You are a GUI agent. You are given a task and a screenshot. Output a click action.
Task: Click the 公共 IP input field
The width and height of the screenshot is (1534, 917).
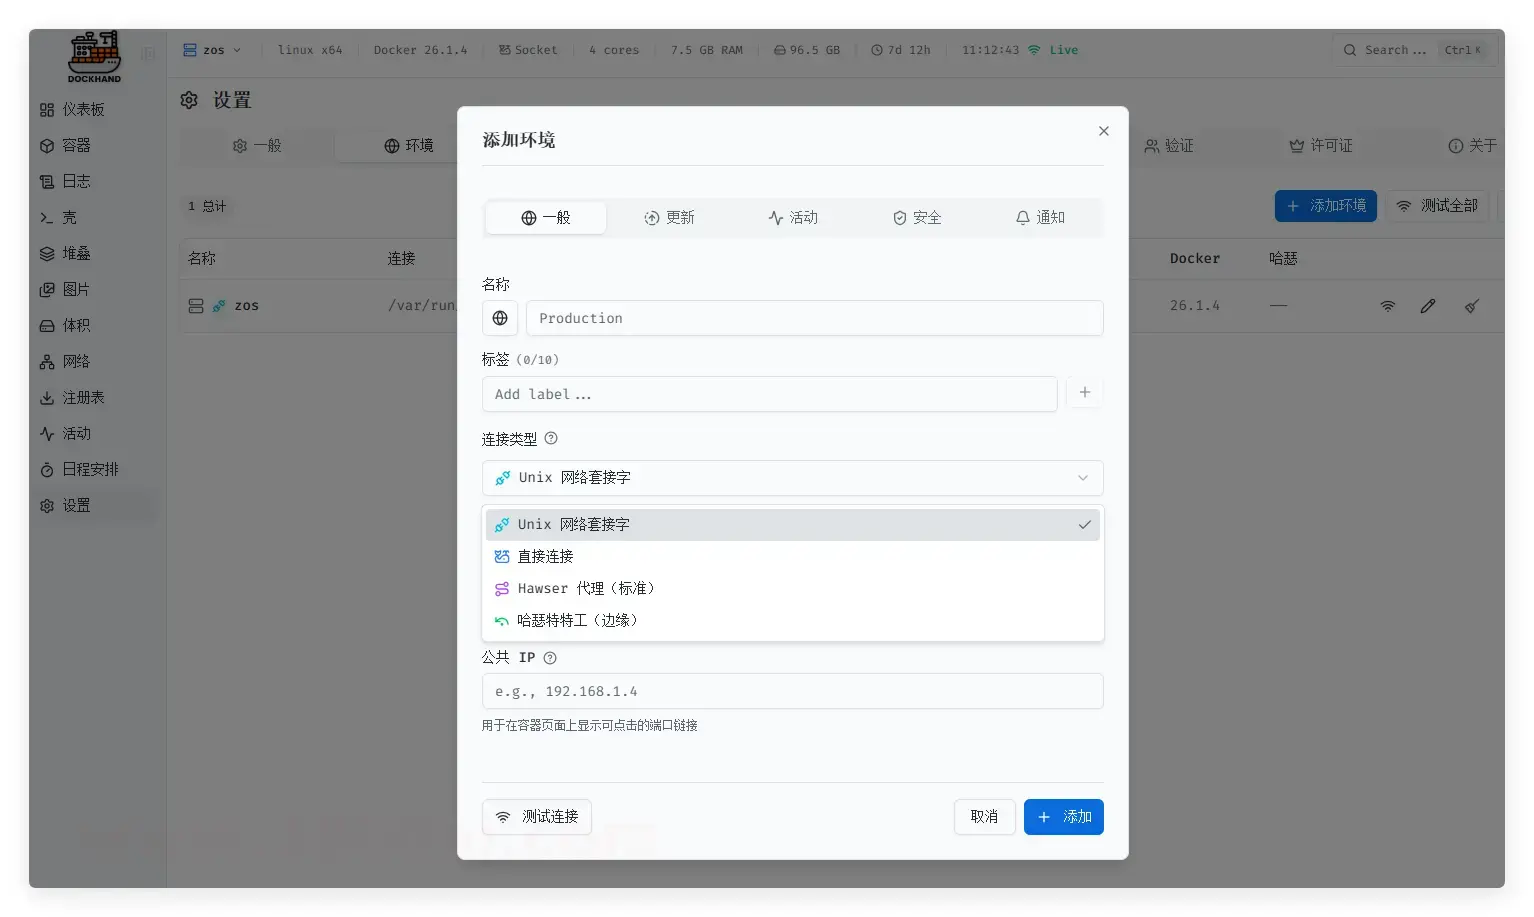tap(792, 690)
